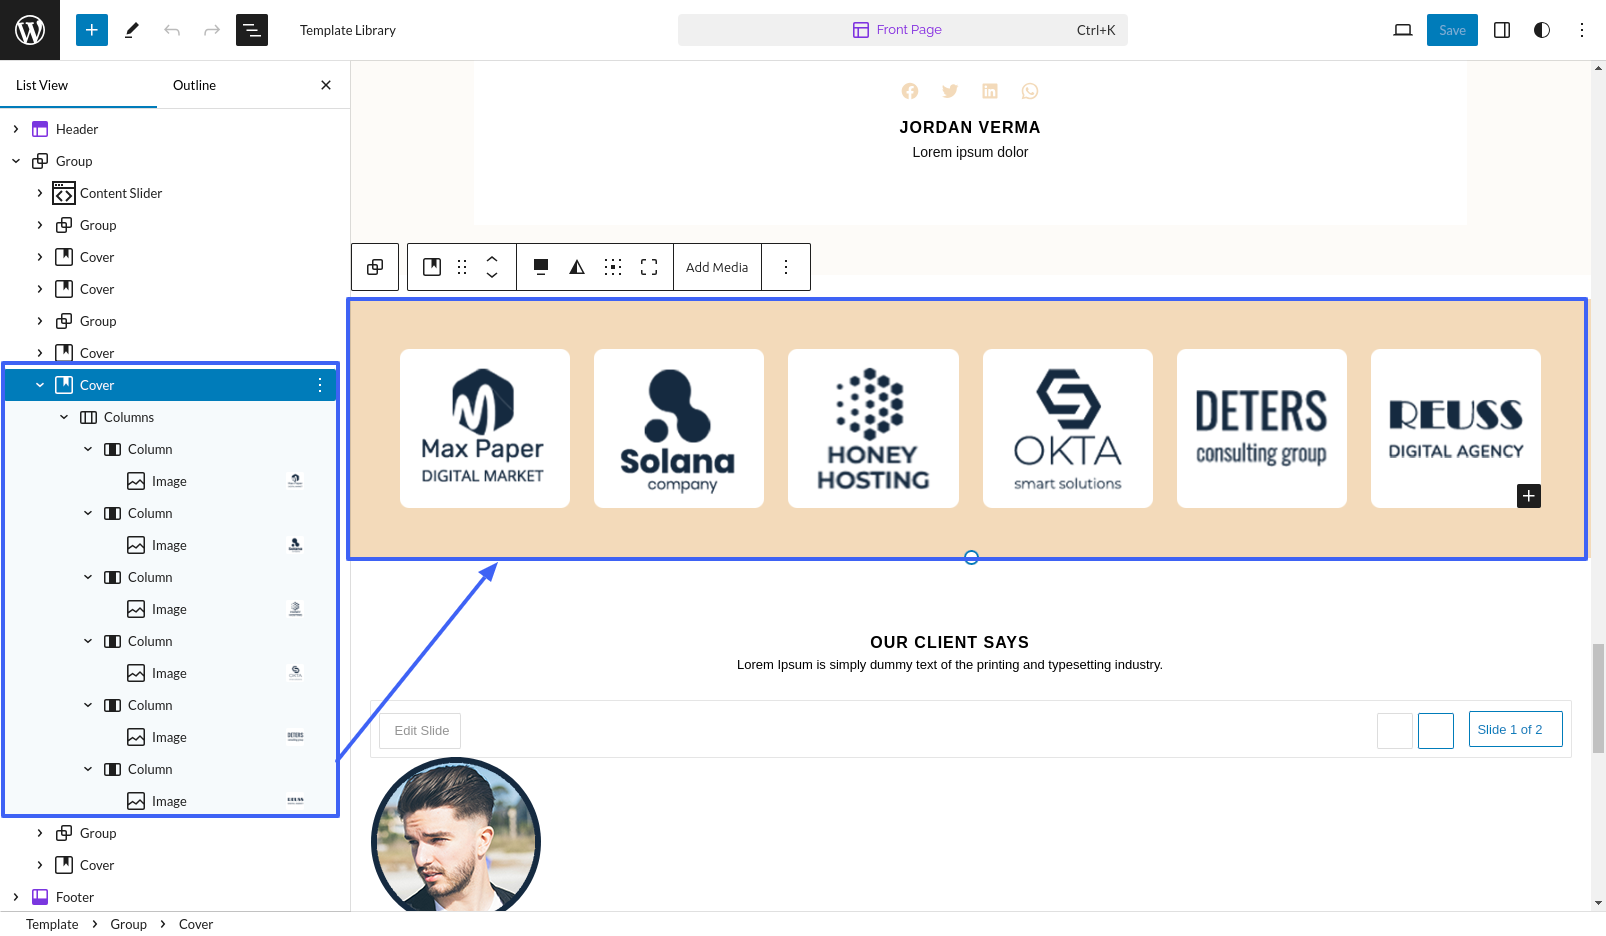The height and width of the screenshot is (936, 1606).
Task: Select the OKTA smart solutions logo
Action: pos(1068,428)
